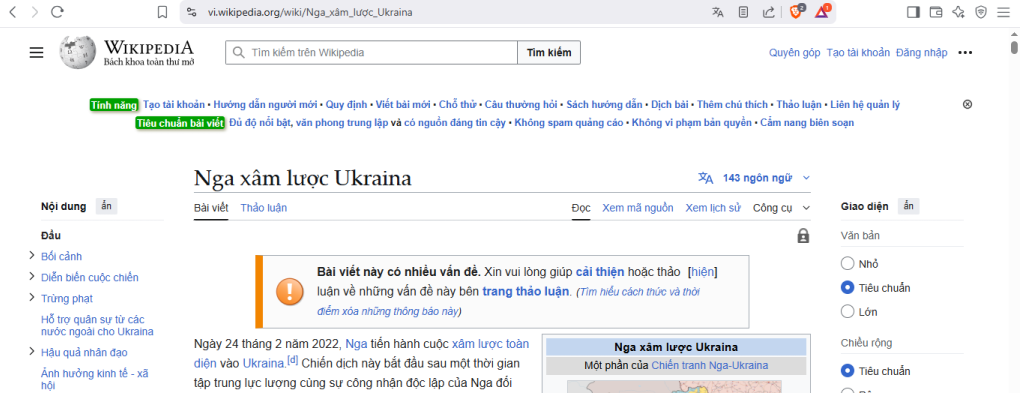Click the Tạo tài khoản header link
This screenshot has width=1020, height=393.
858,53
